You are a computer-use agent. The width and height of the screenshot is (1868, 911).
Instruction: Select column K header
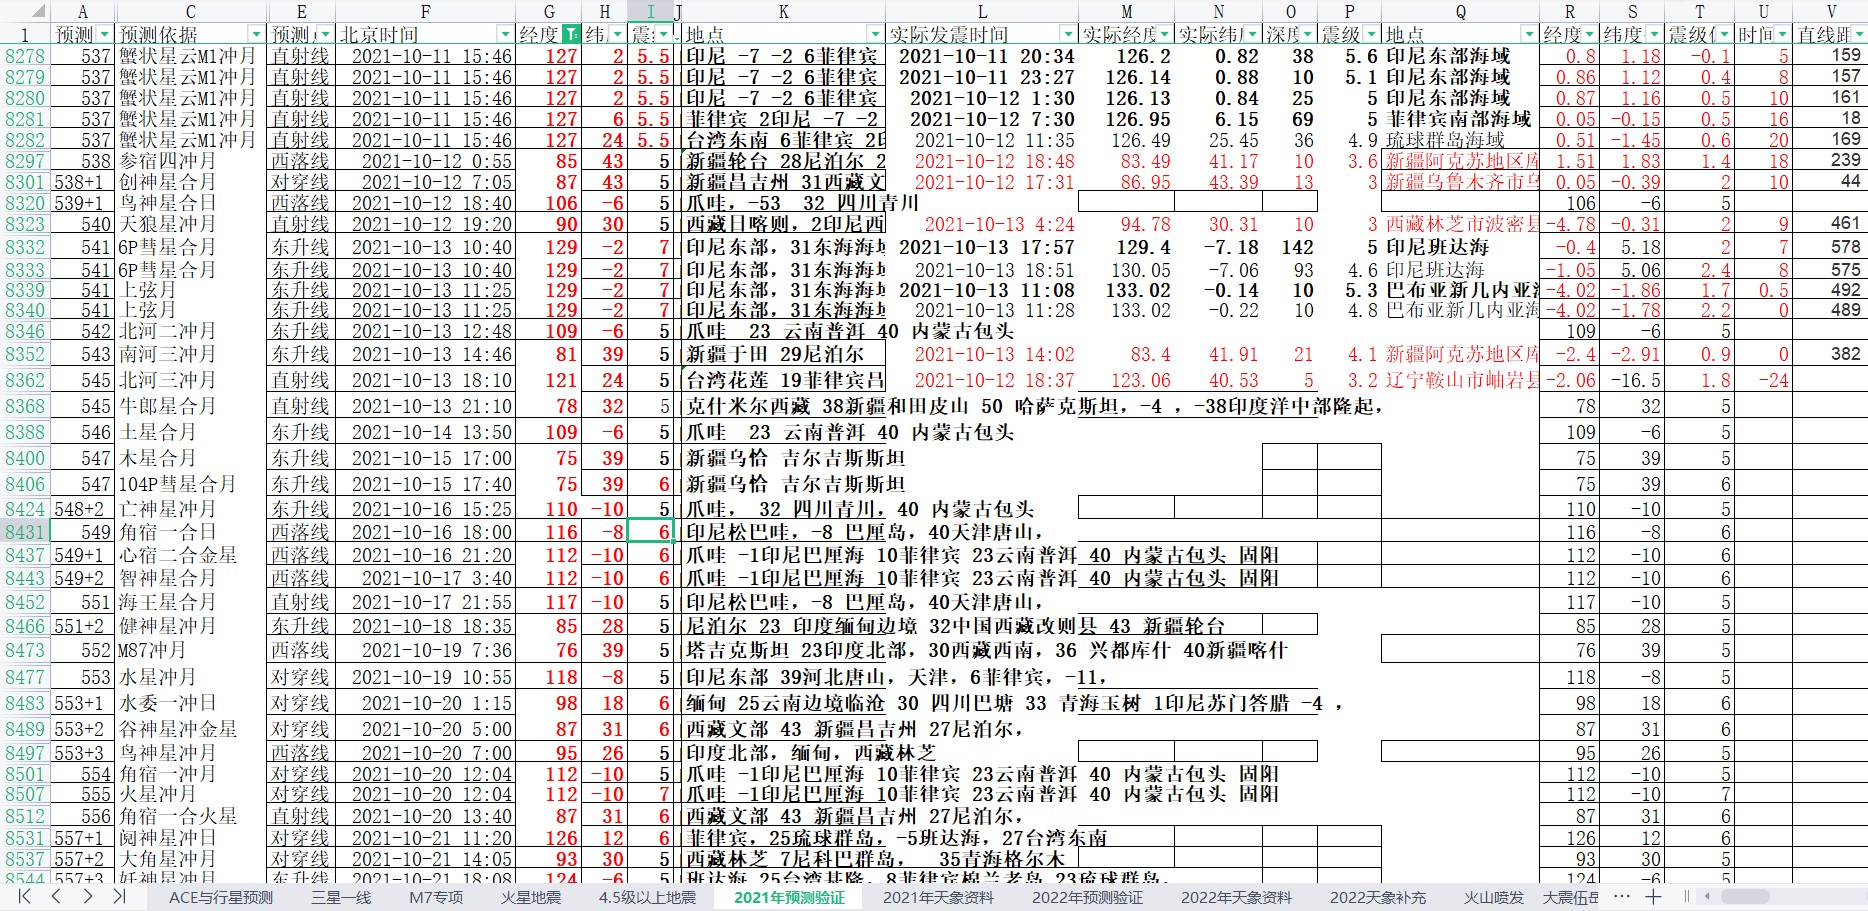click(x=783, y=11)
